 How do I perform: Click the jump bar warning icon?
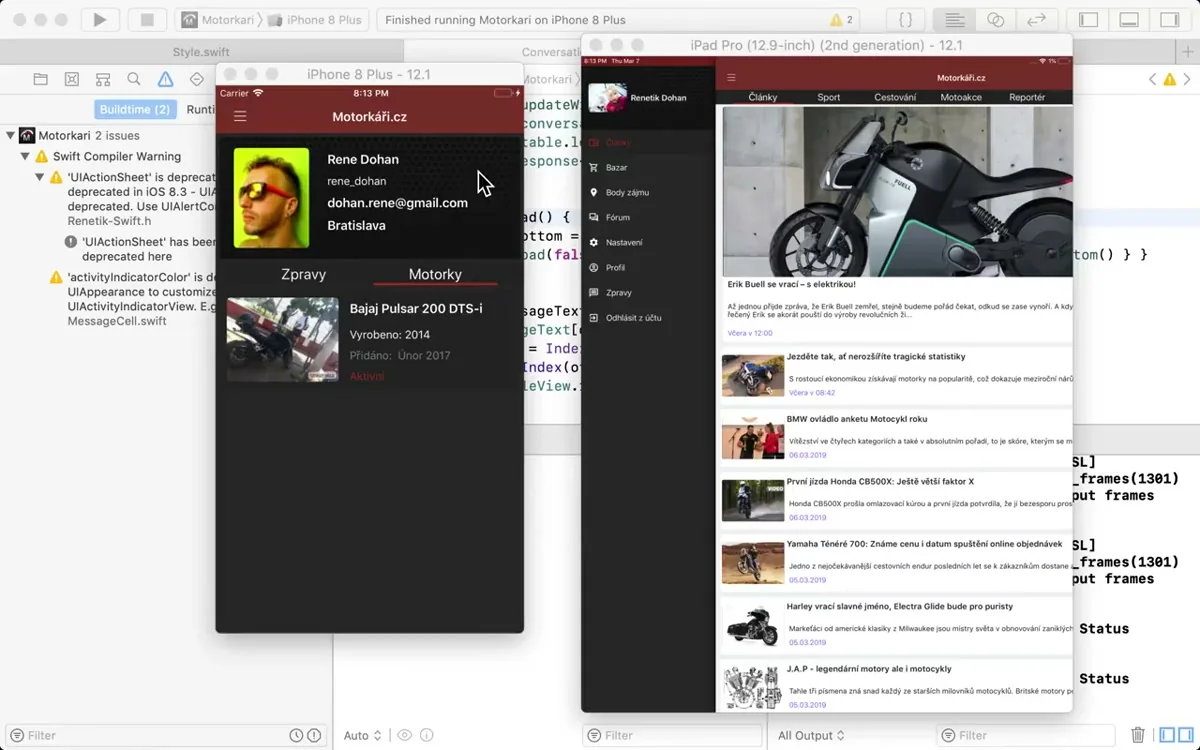point(1169,79)
